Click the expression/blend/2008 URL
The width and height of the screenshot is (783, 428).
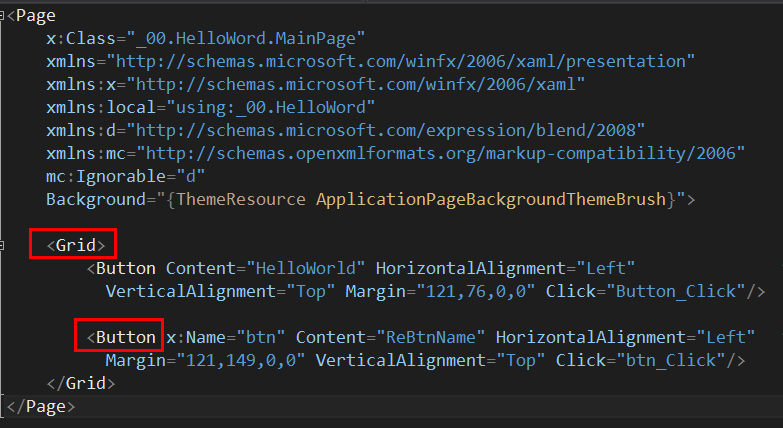[x=386, y=130]
